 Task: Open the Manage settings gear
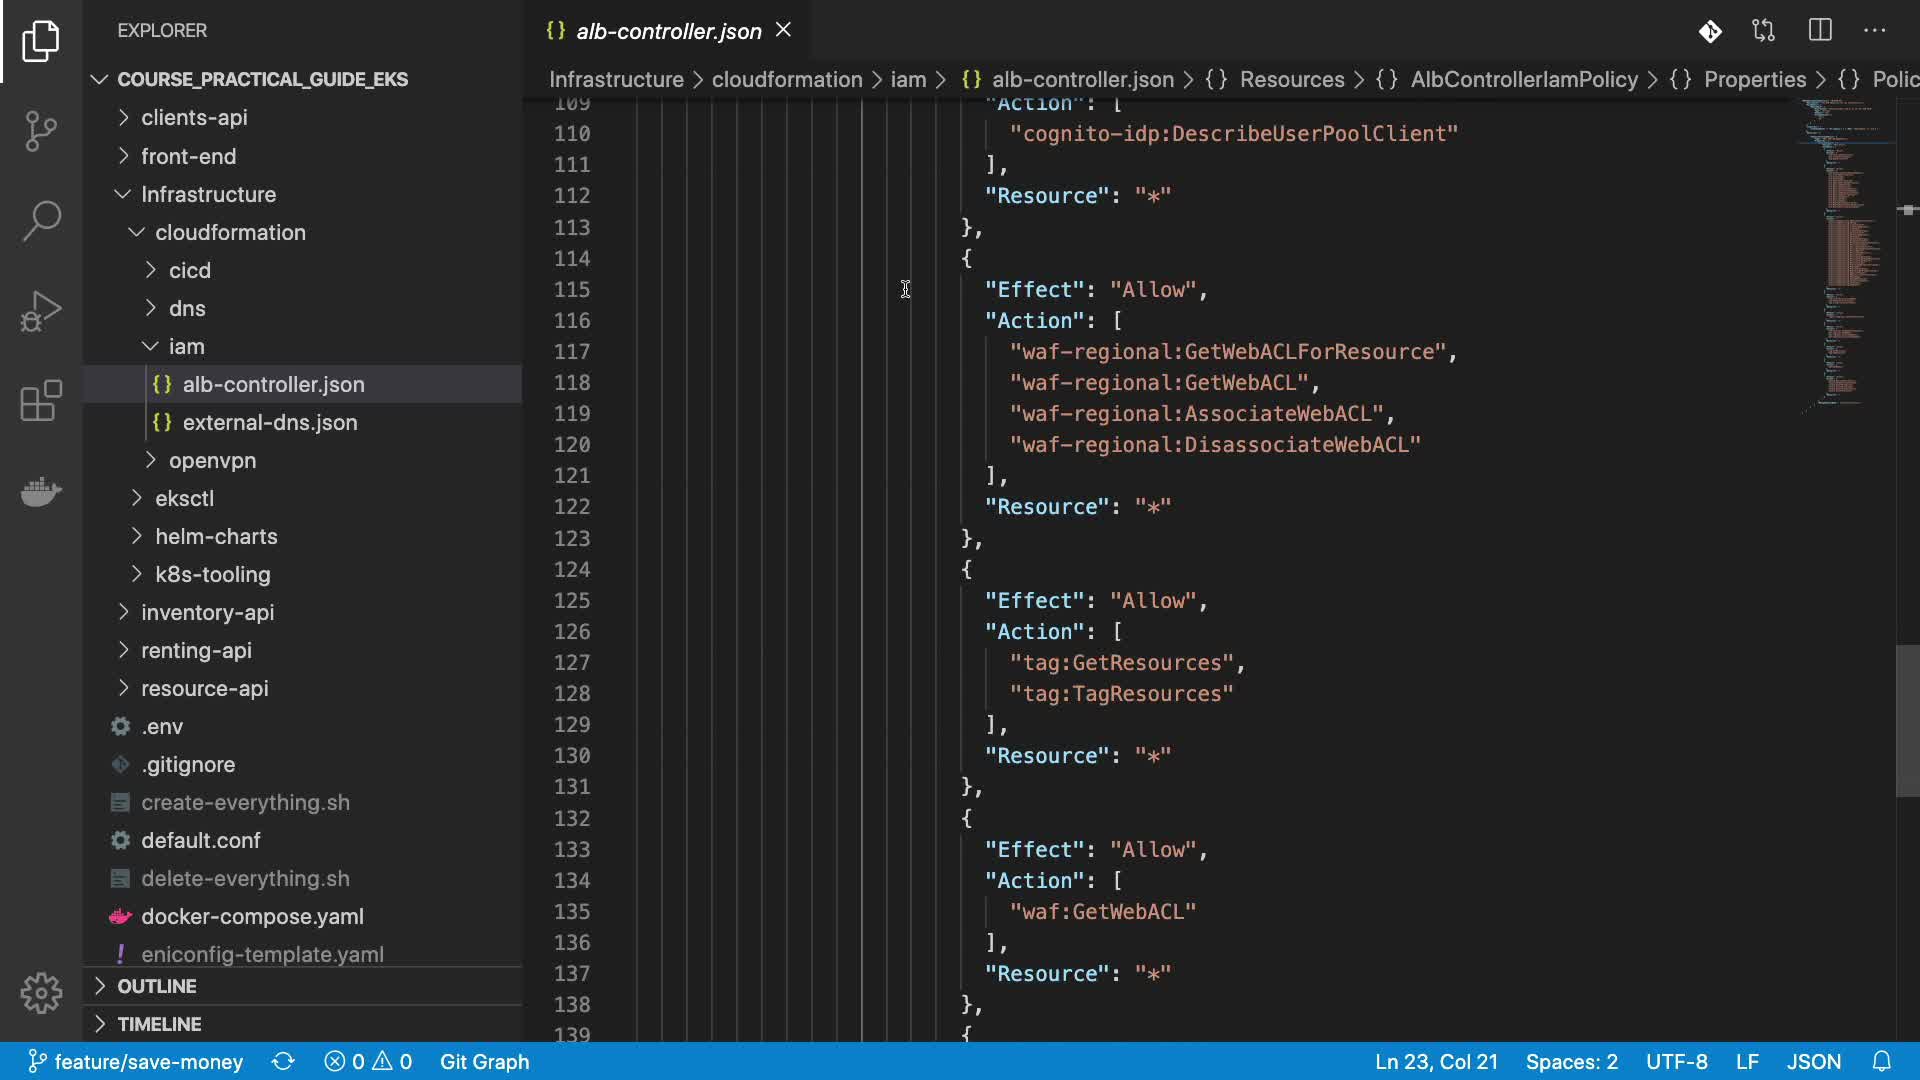click(x=40, y=993)
